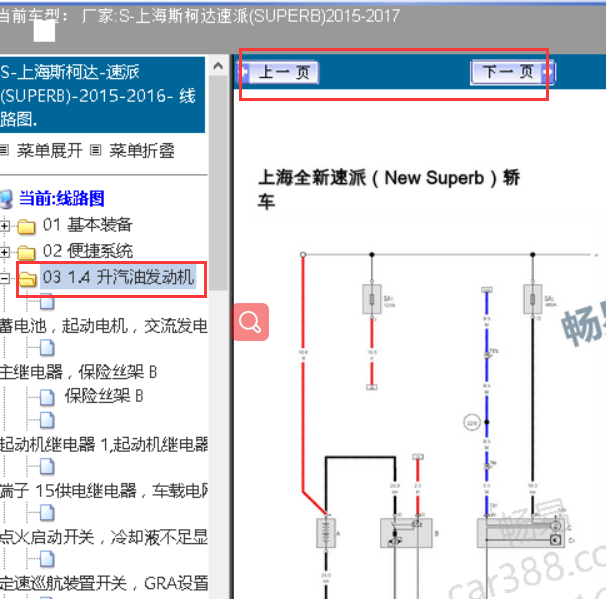Screen dimensions: 606x599
Task: Click the page icon above 主继电器 entry
Action: tap(47, 347)
